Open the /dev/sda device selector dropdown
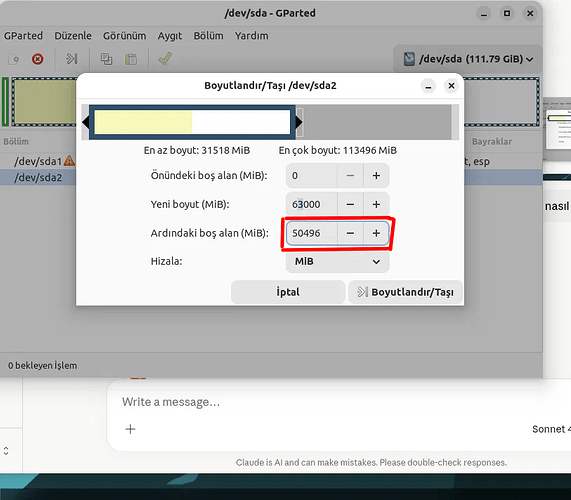Viewport: 571px width, 500px height. pos(468,59)
